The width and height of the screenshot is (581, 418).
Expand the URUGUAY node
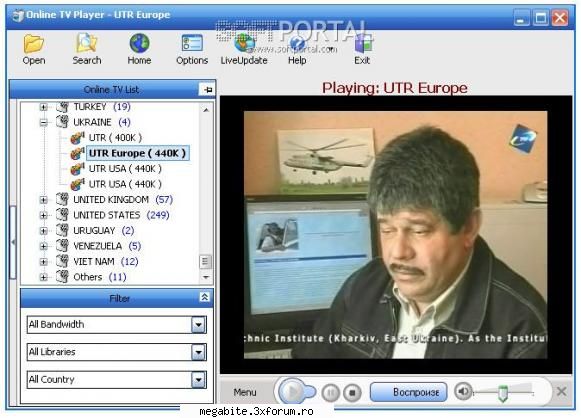[43, 231]
